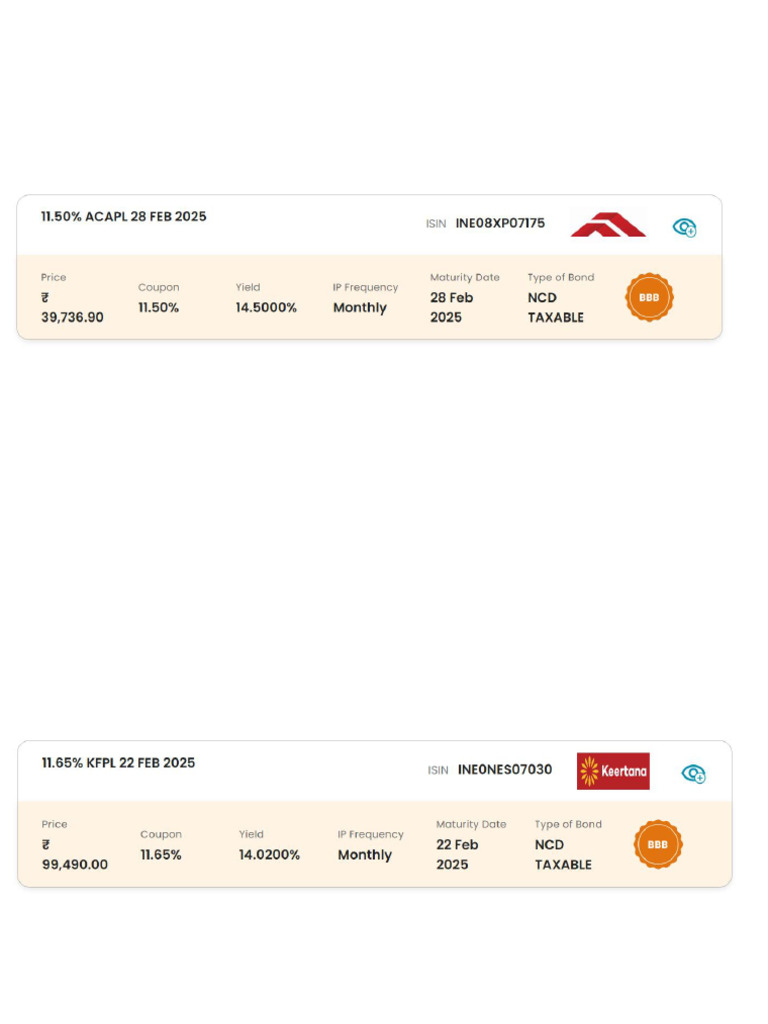768x1024 pixels.
Task: Click the red ACAPL company logo
Action: pos(608,225)
